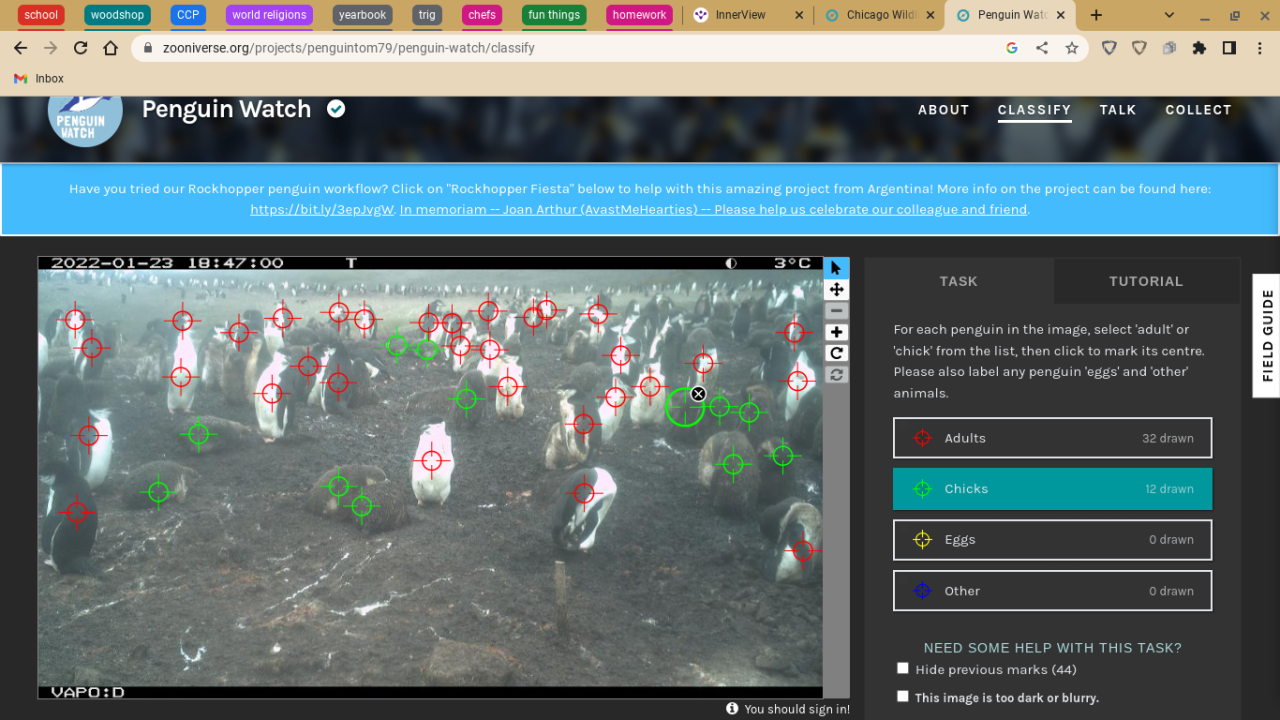Click the 'NEED SOME HELP WITH THIS TASK?' heading
Screen dimensions: 1280x720
pos(1052,647)
